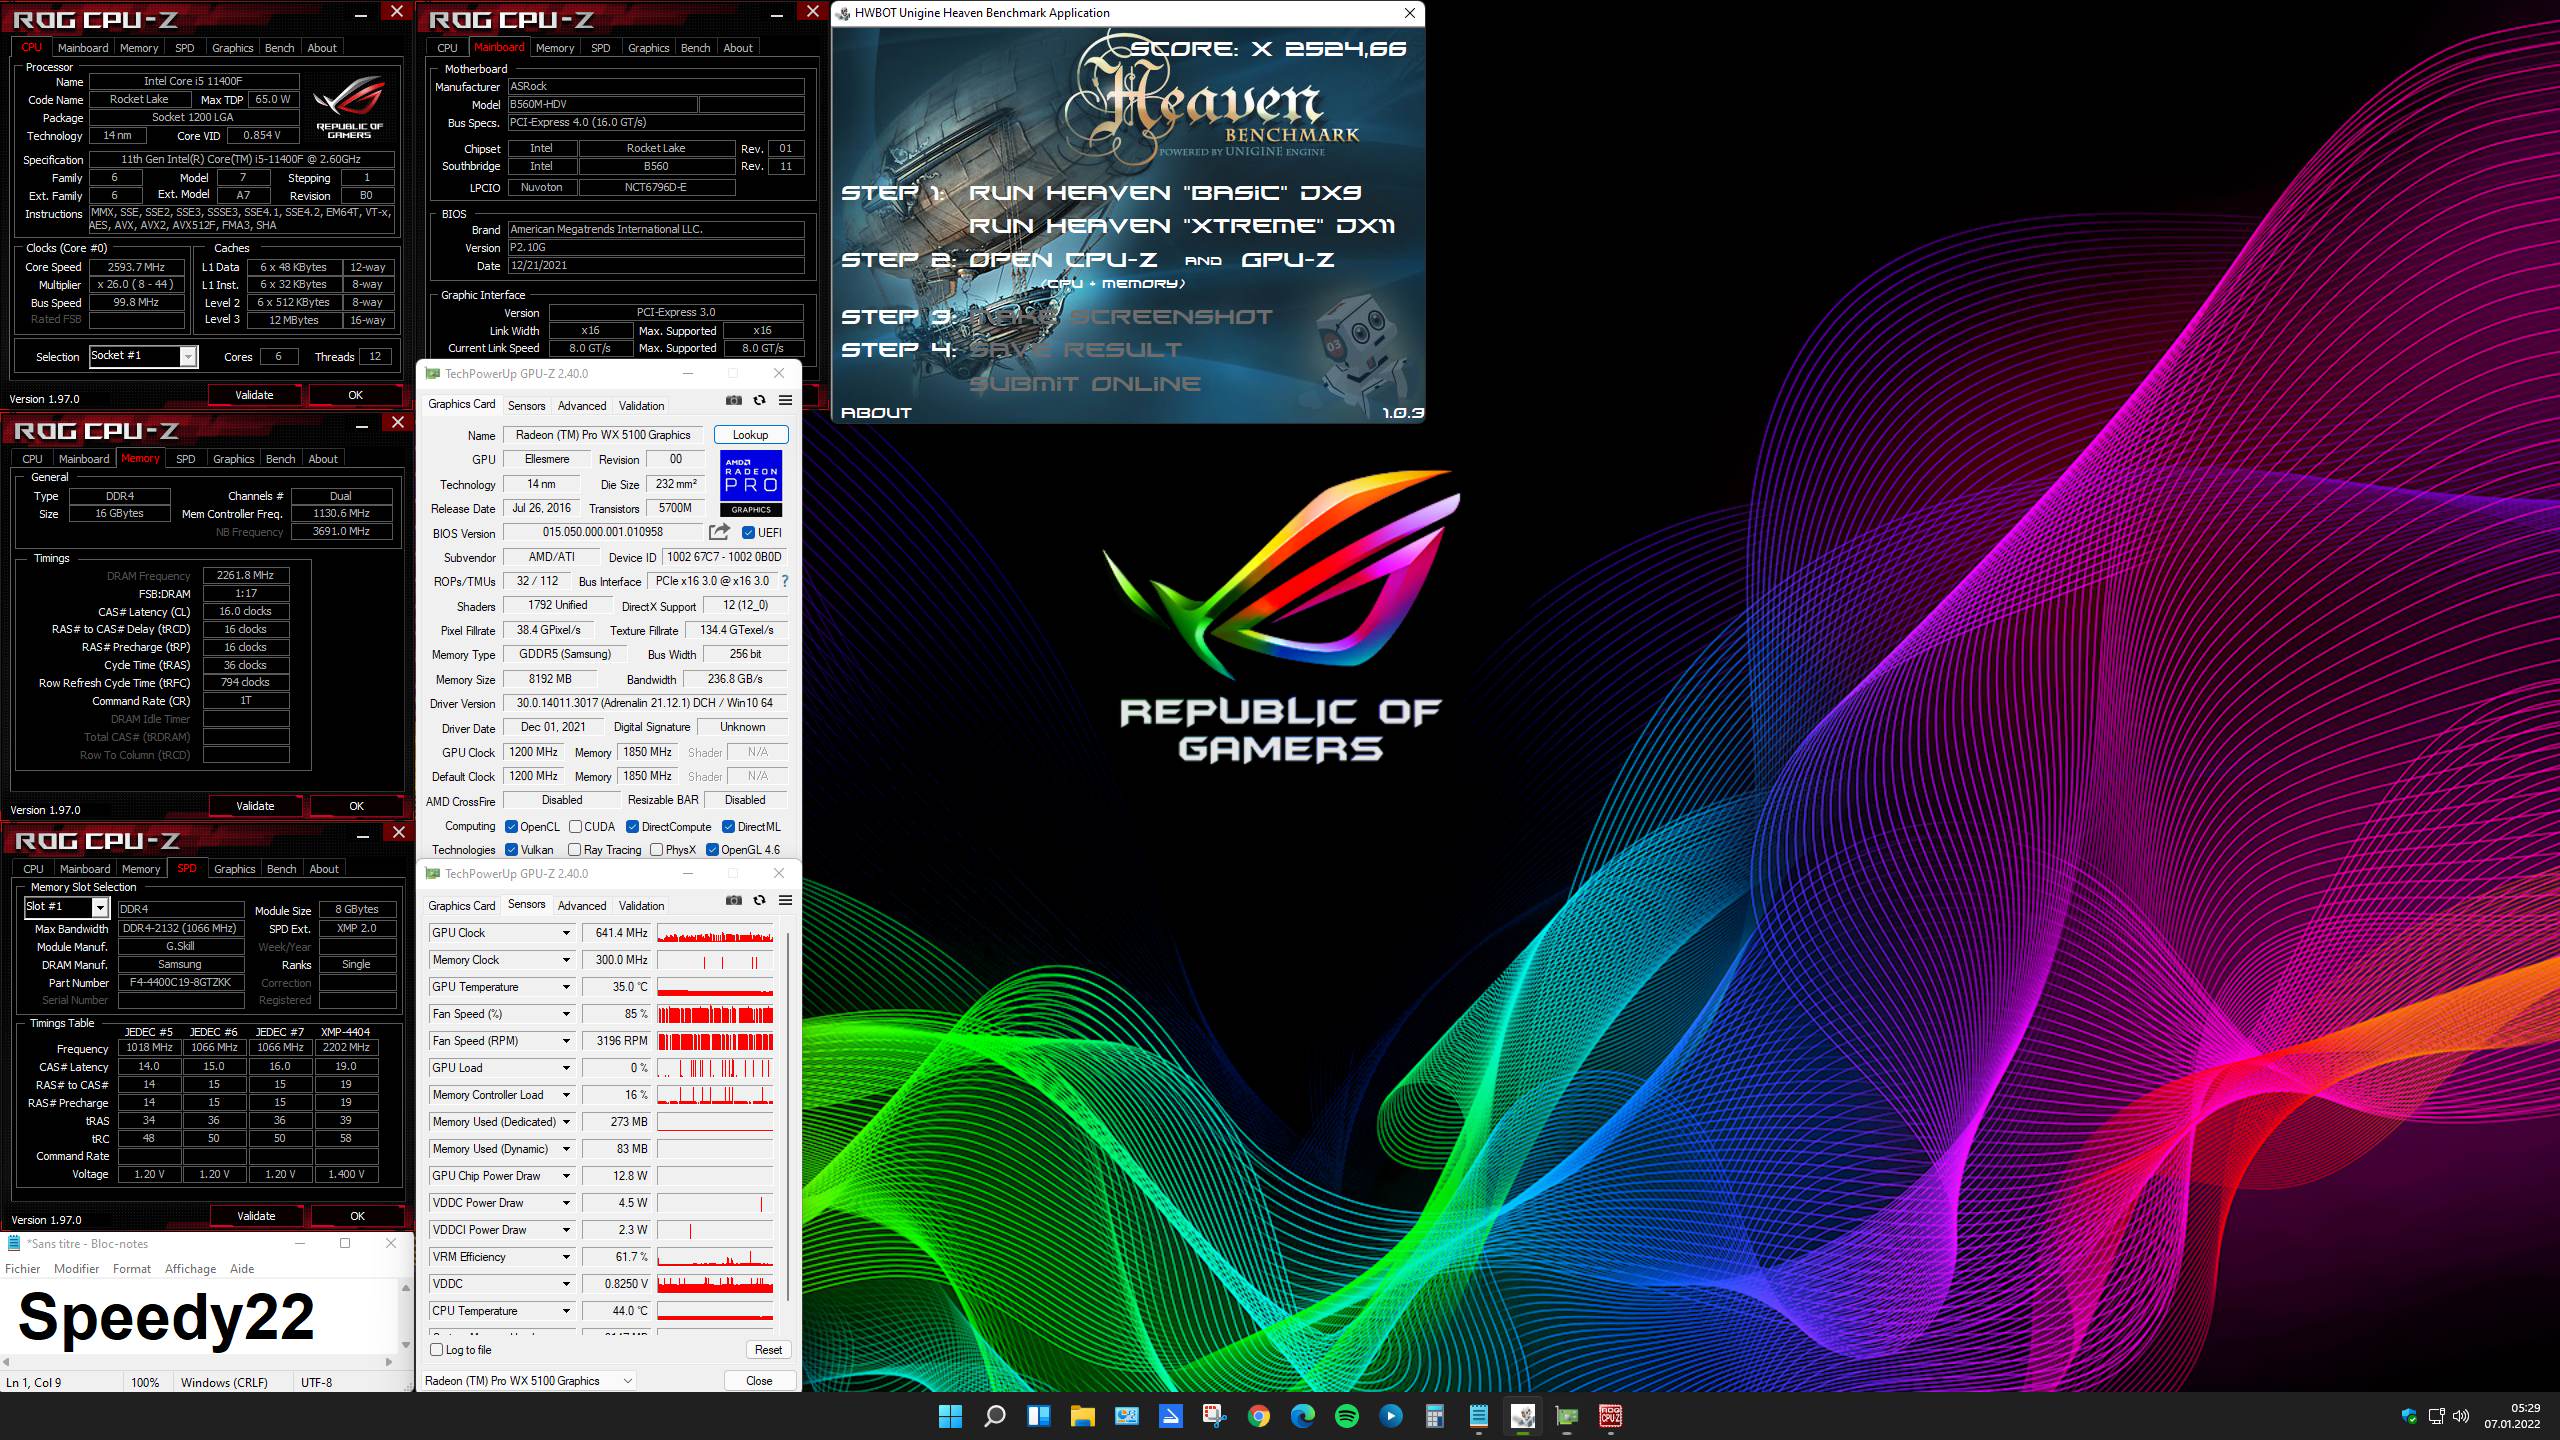The image size is (2560, 1440).
Task: Open GPU Clock sensor dropdown
Action: coord(566,933)
